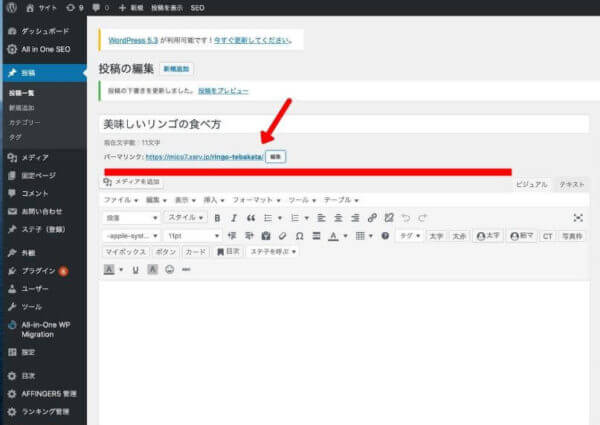Open the テーブル editor menu
This screenshot has height=425, width=600.
point(341,200)
